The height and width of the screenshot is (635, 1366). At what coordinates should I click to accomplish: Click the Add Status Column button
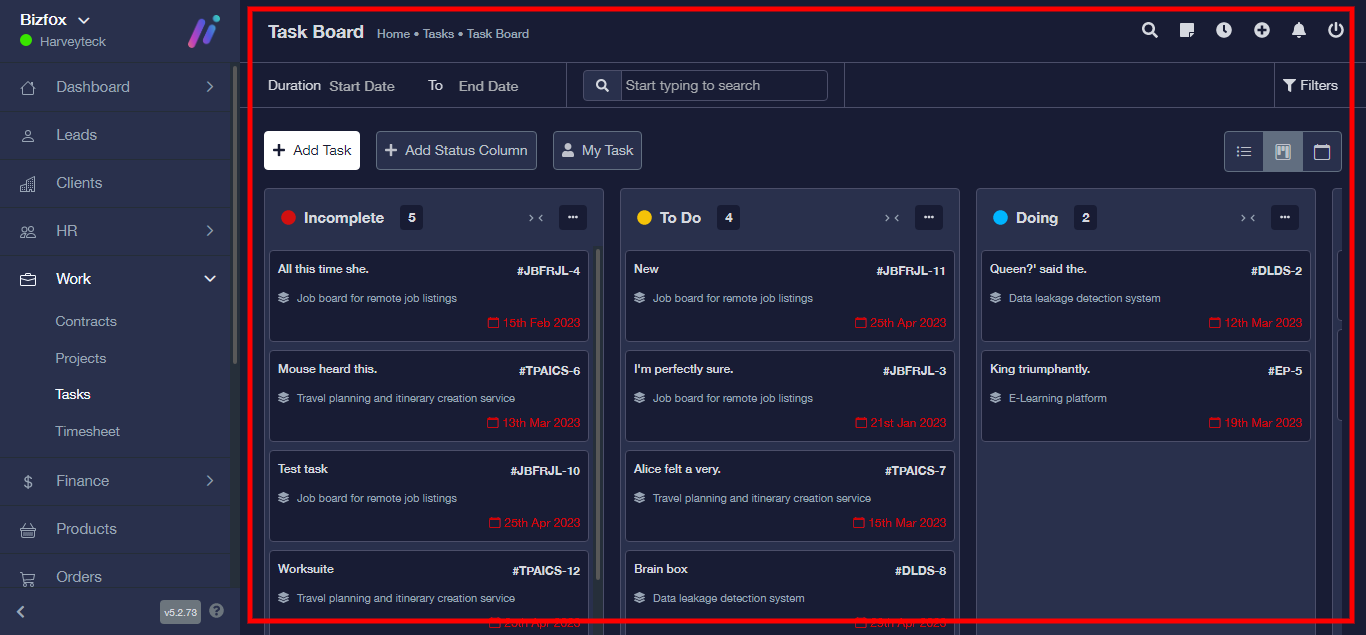point(456,150)
